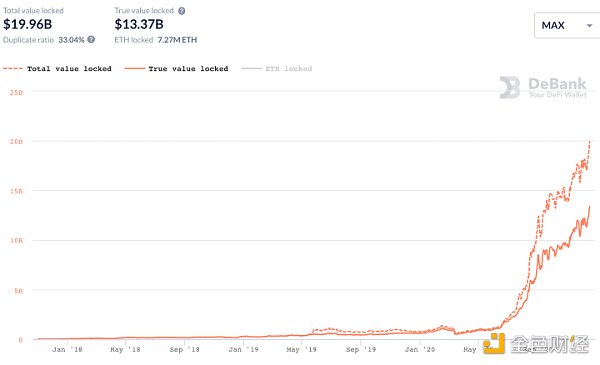Click the help icon beside Duplicate ratio

[x=91, y=39]
